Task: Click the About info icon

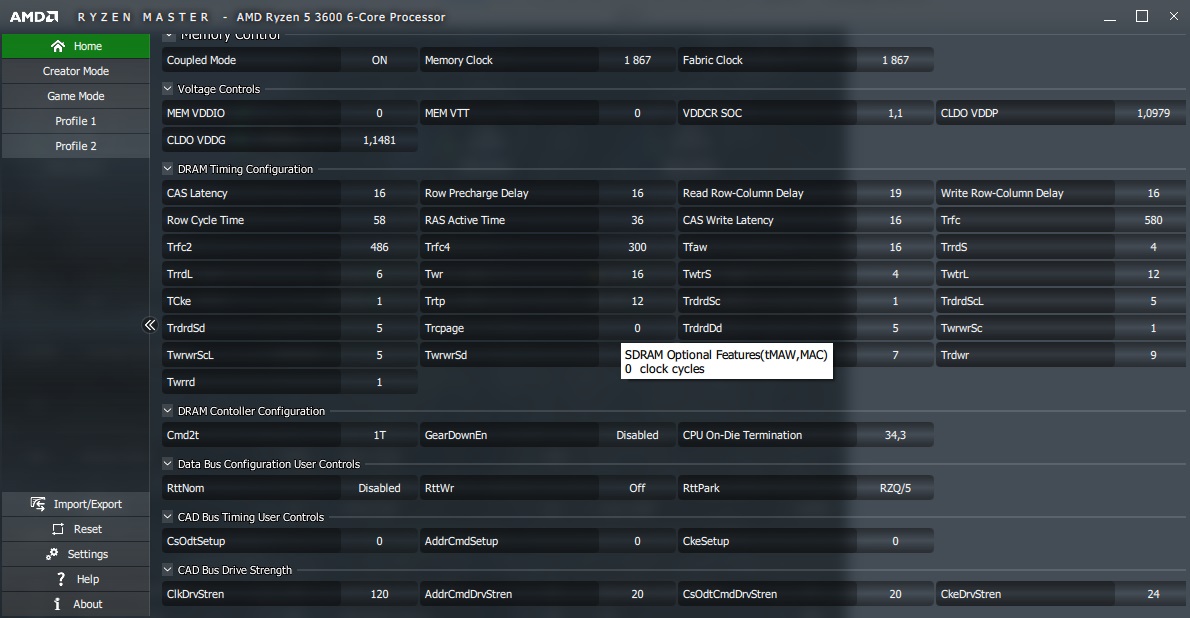Action: click(x=57, y=604)
